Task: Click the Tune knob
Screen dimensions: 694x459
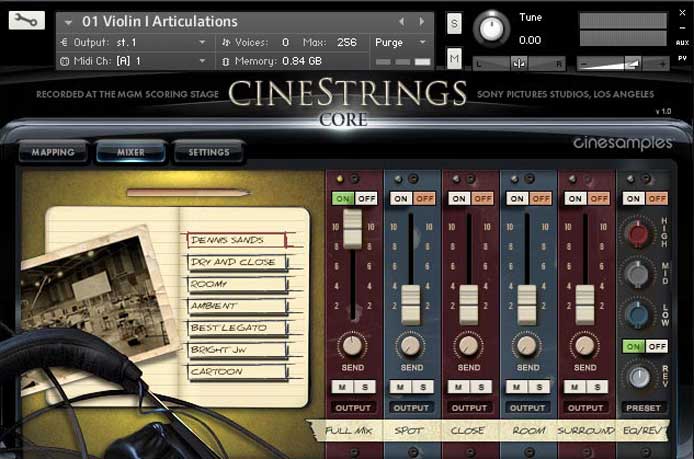Action: (491, 28)
